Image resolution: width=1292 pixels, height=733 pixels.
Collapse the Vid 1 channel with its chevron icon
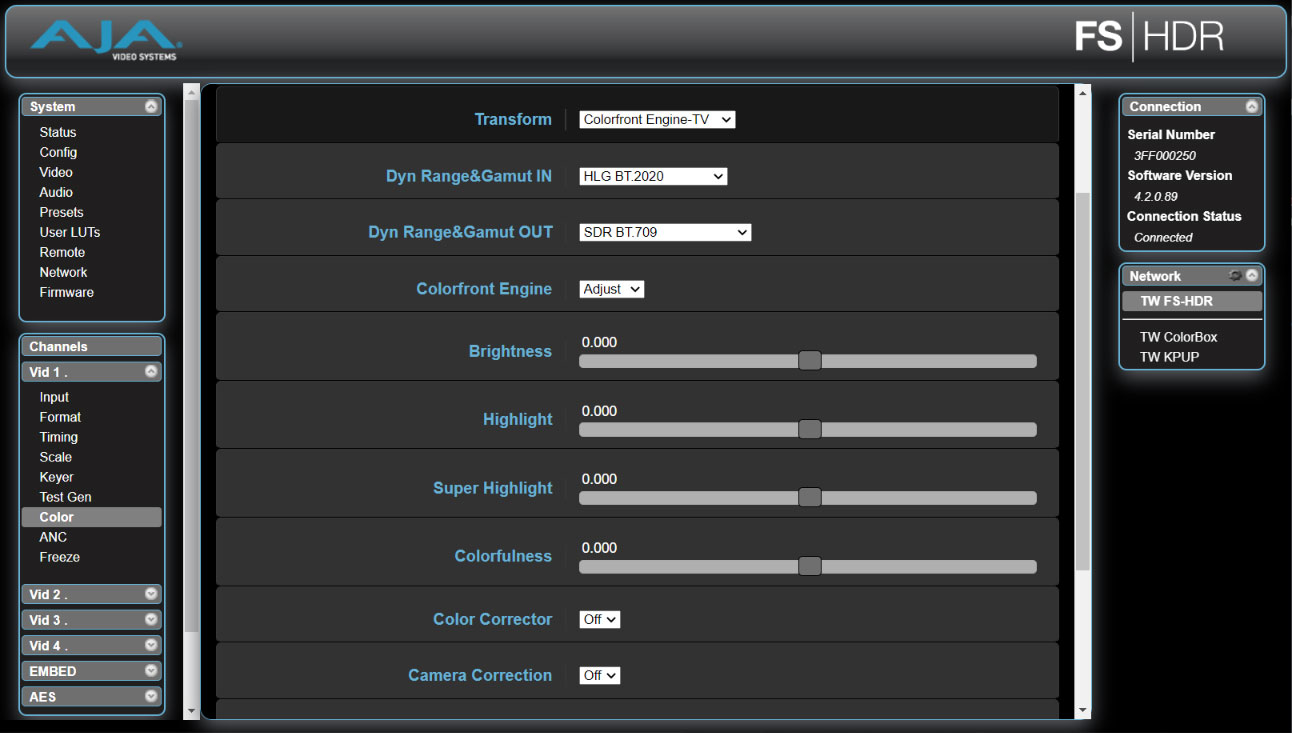tap(151, 370)
